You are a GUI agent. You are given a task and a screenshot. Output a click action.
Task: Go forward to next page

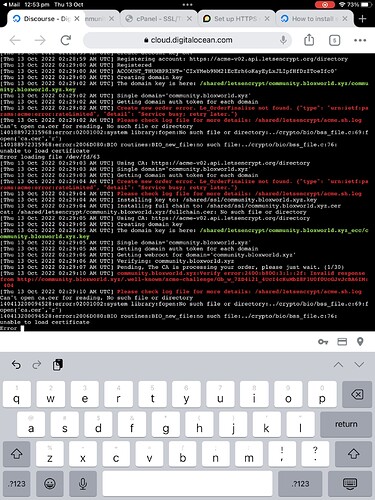40,40
